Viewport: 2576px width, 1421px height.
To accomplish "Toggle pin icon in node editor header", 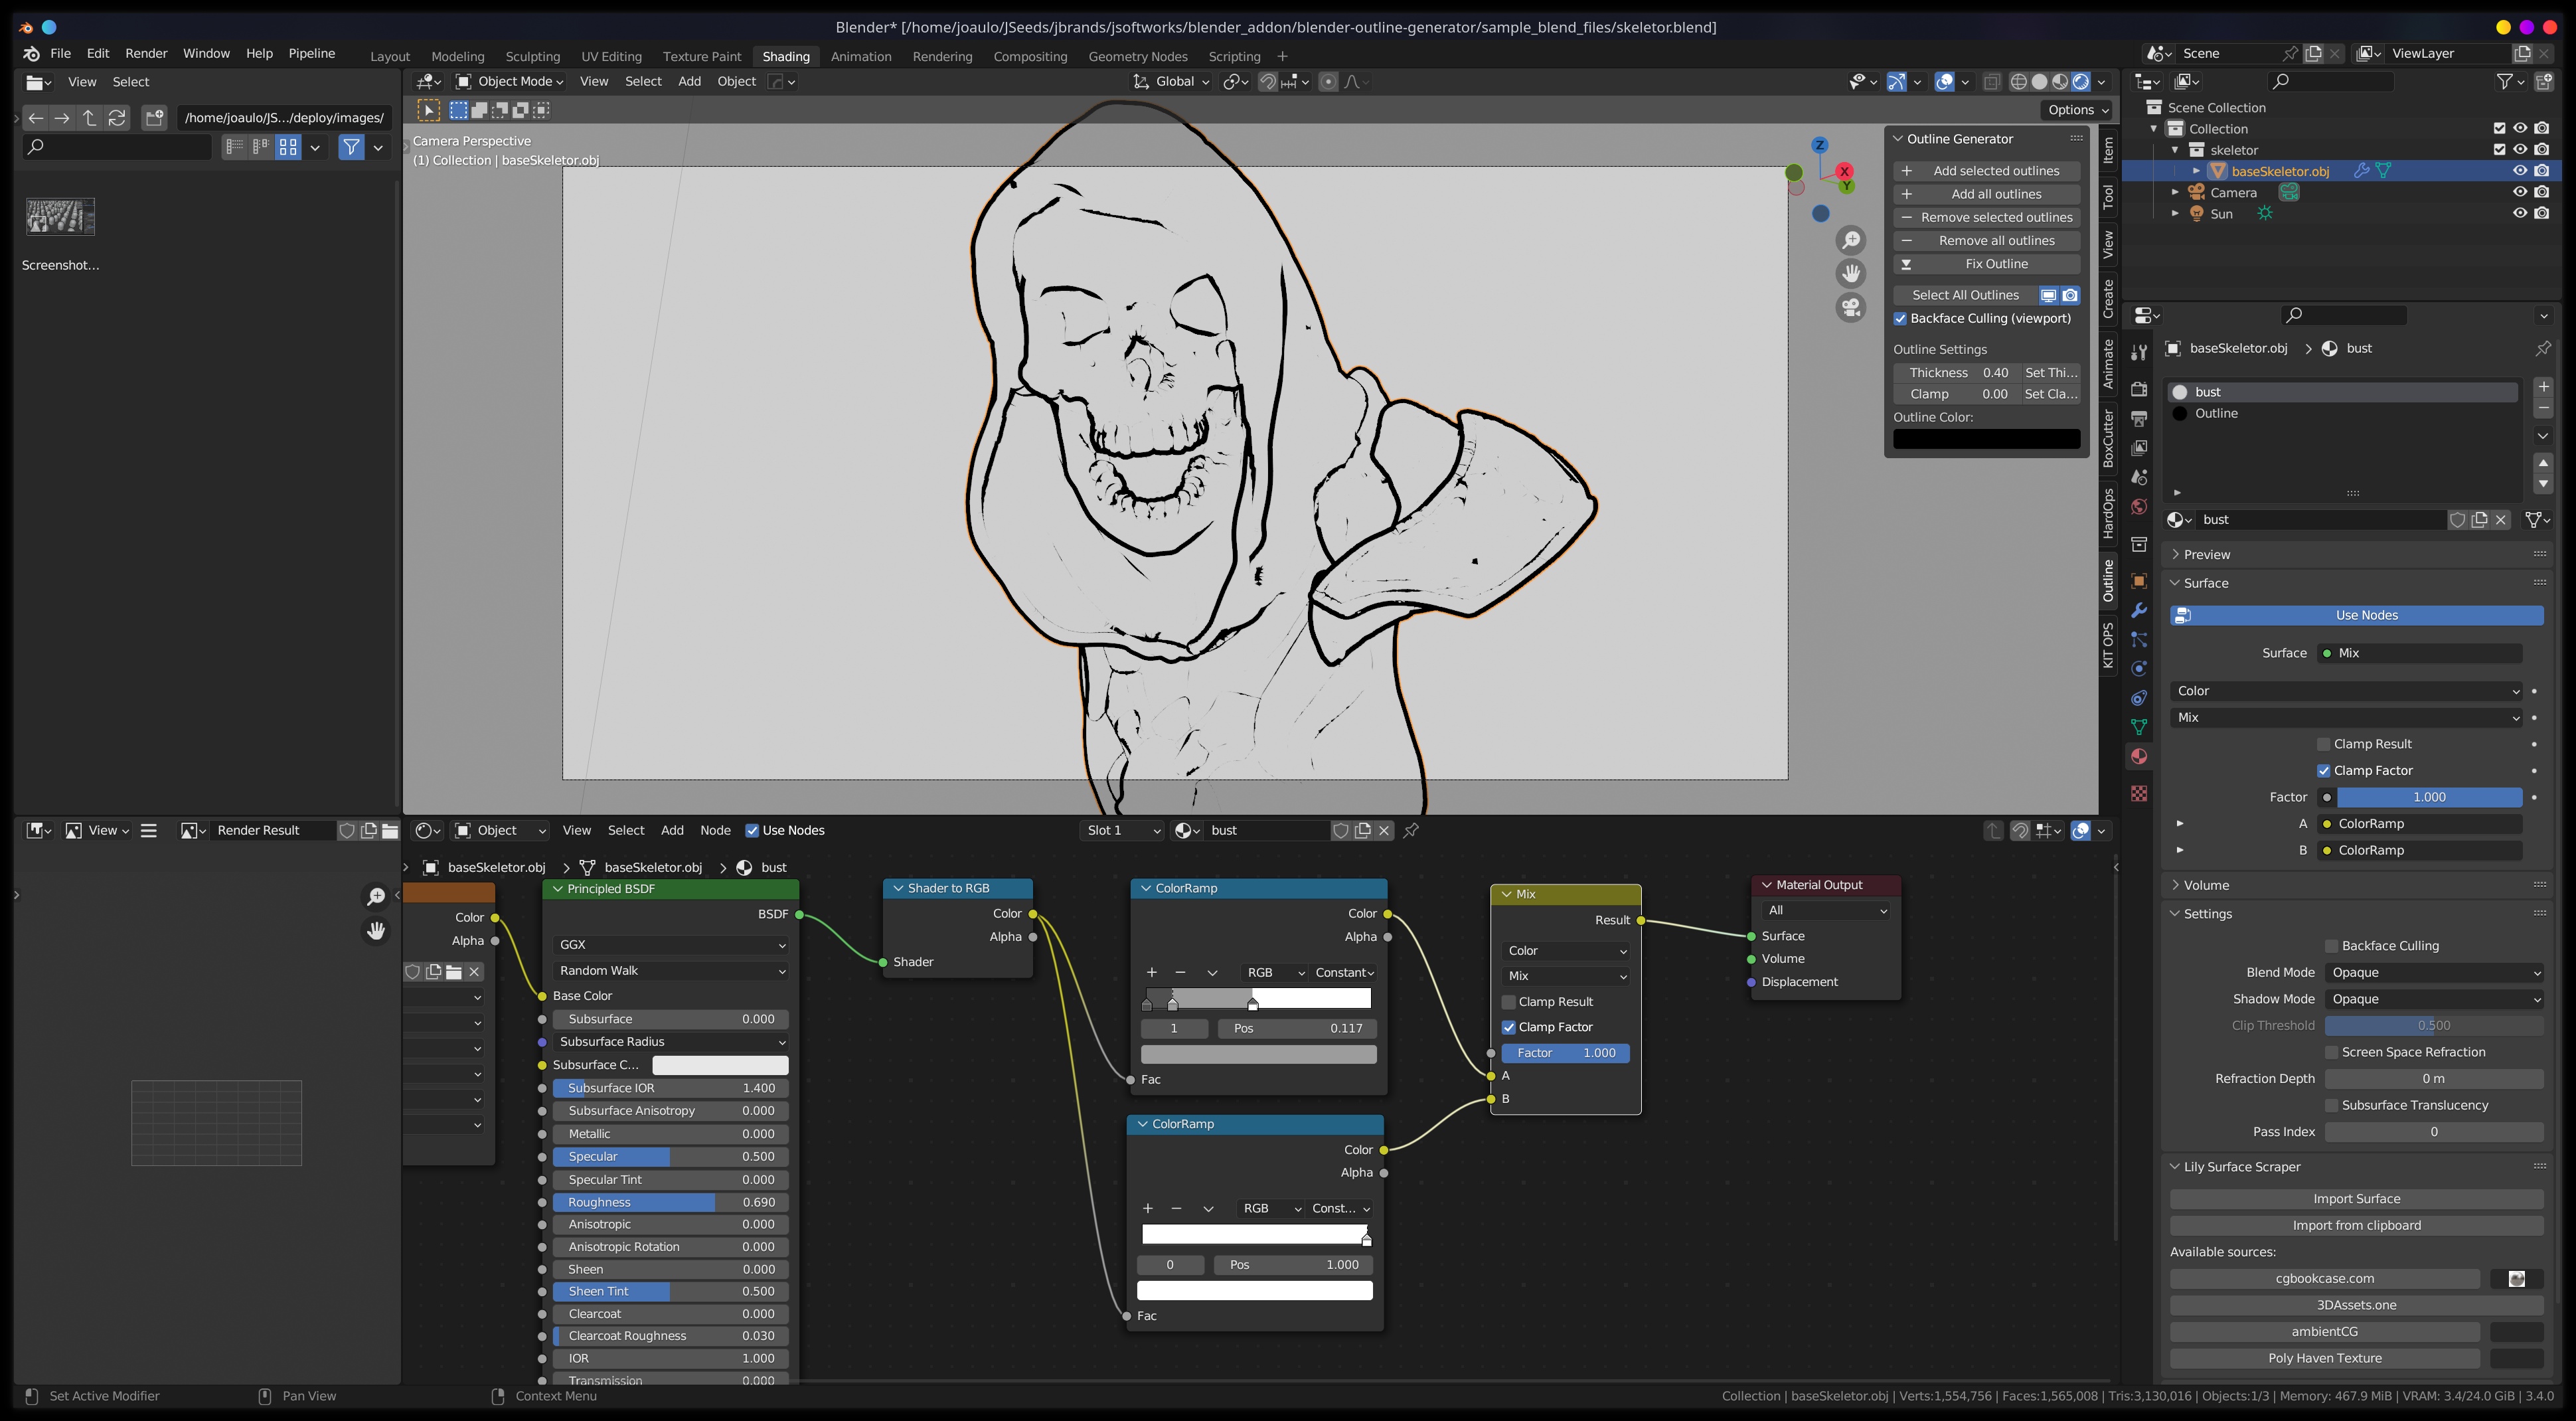I will click(1411, 830).
